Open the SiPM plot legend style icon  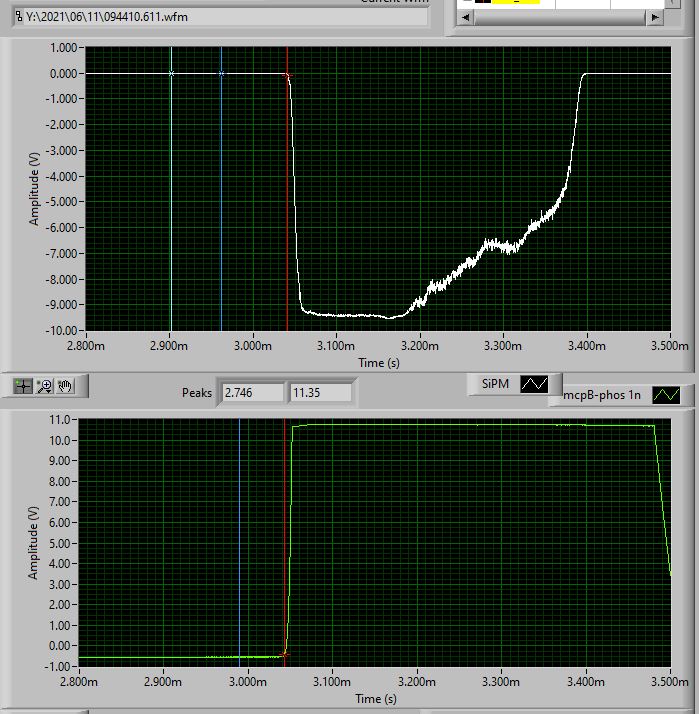click(x=534, y=384)
